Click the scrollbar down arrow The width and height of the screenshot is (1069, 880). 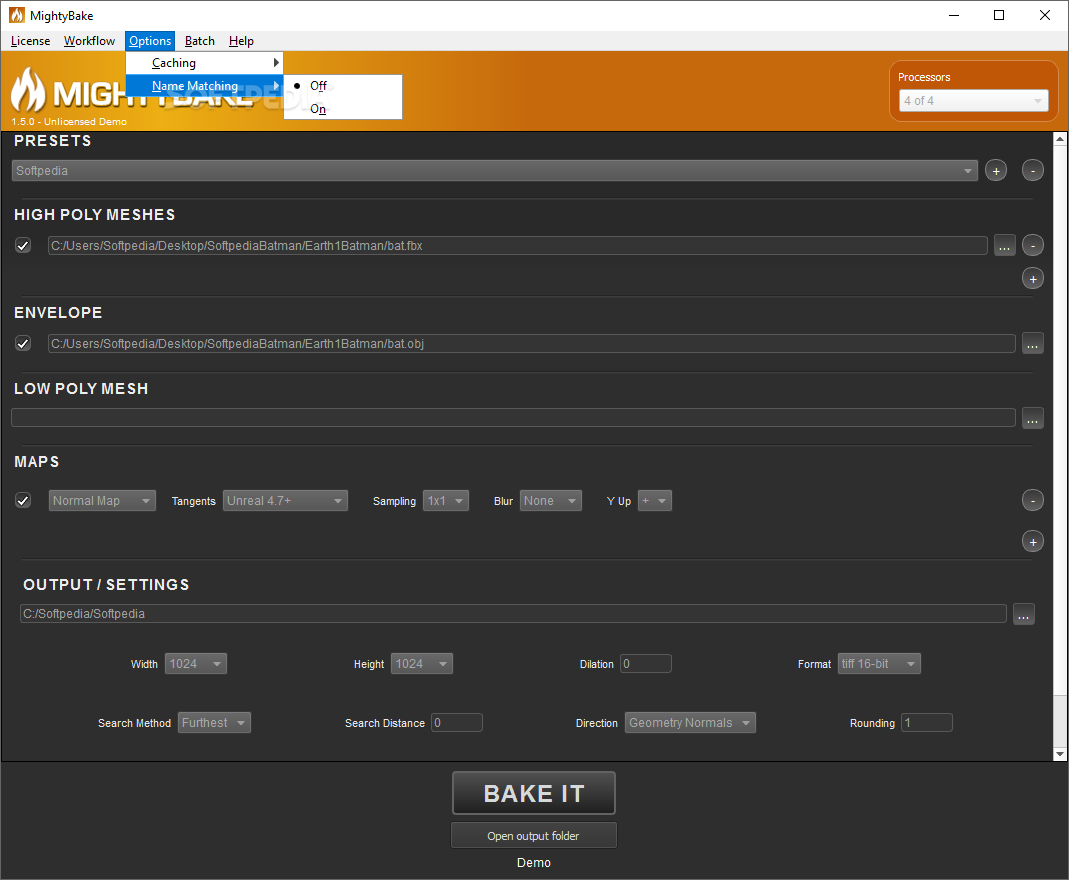pyautogui.click(x=1059, y=754)
